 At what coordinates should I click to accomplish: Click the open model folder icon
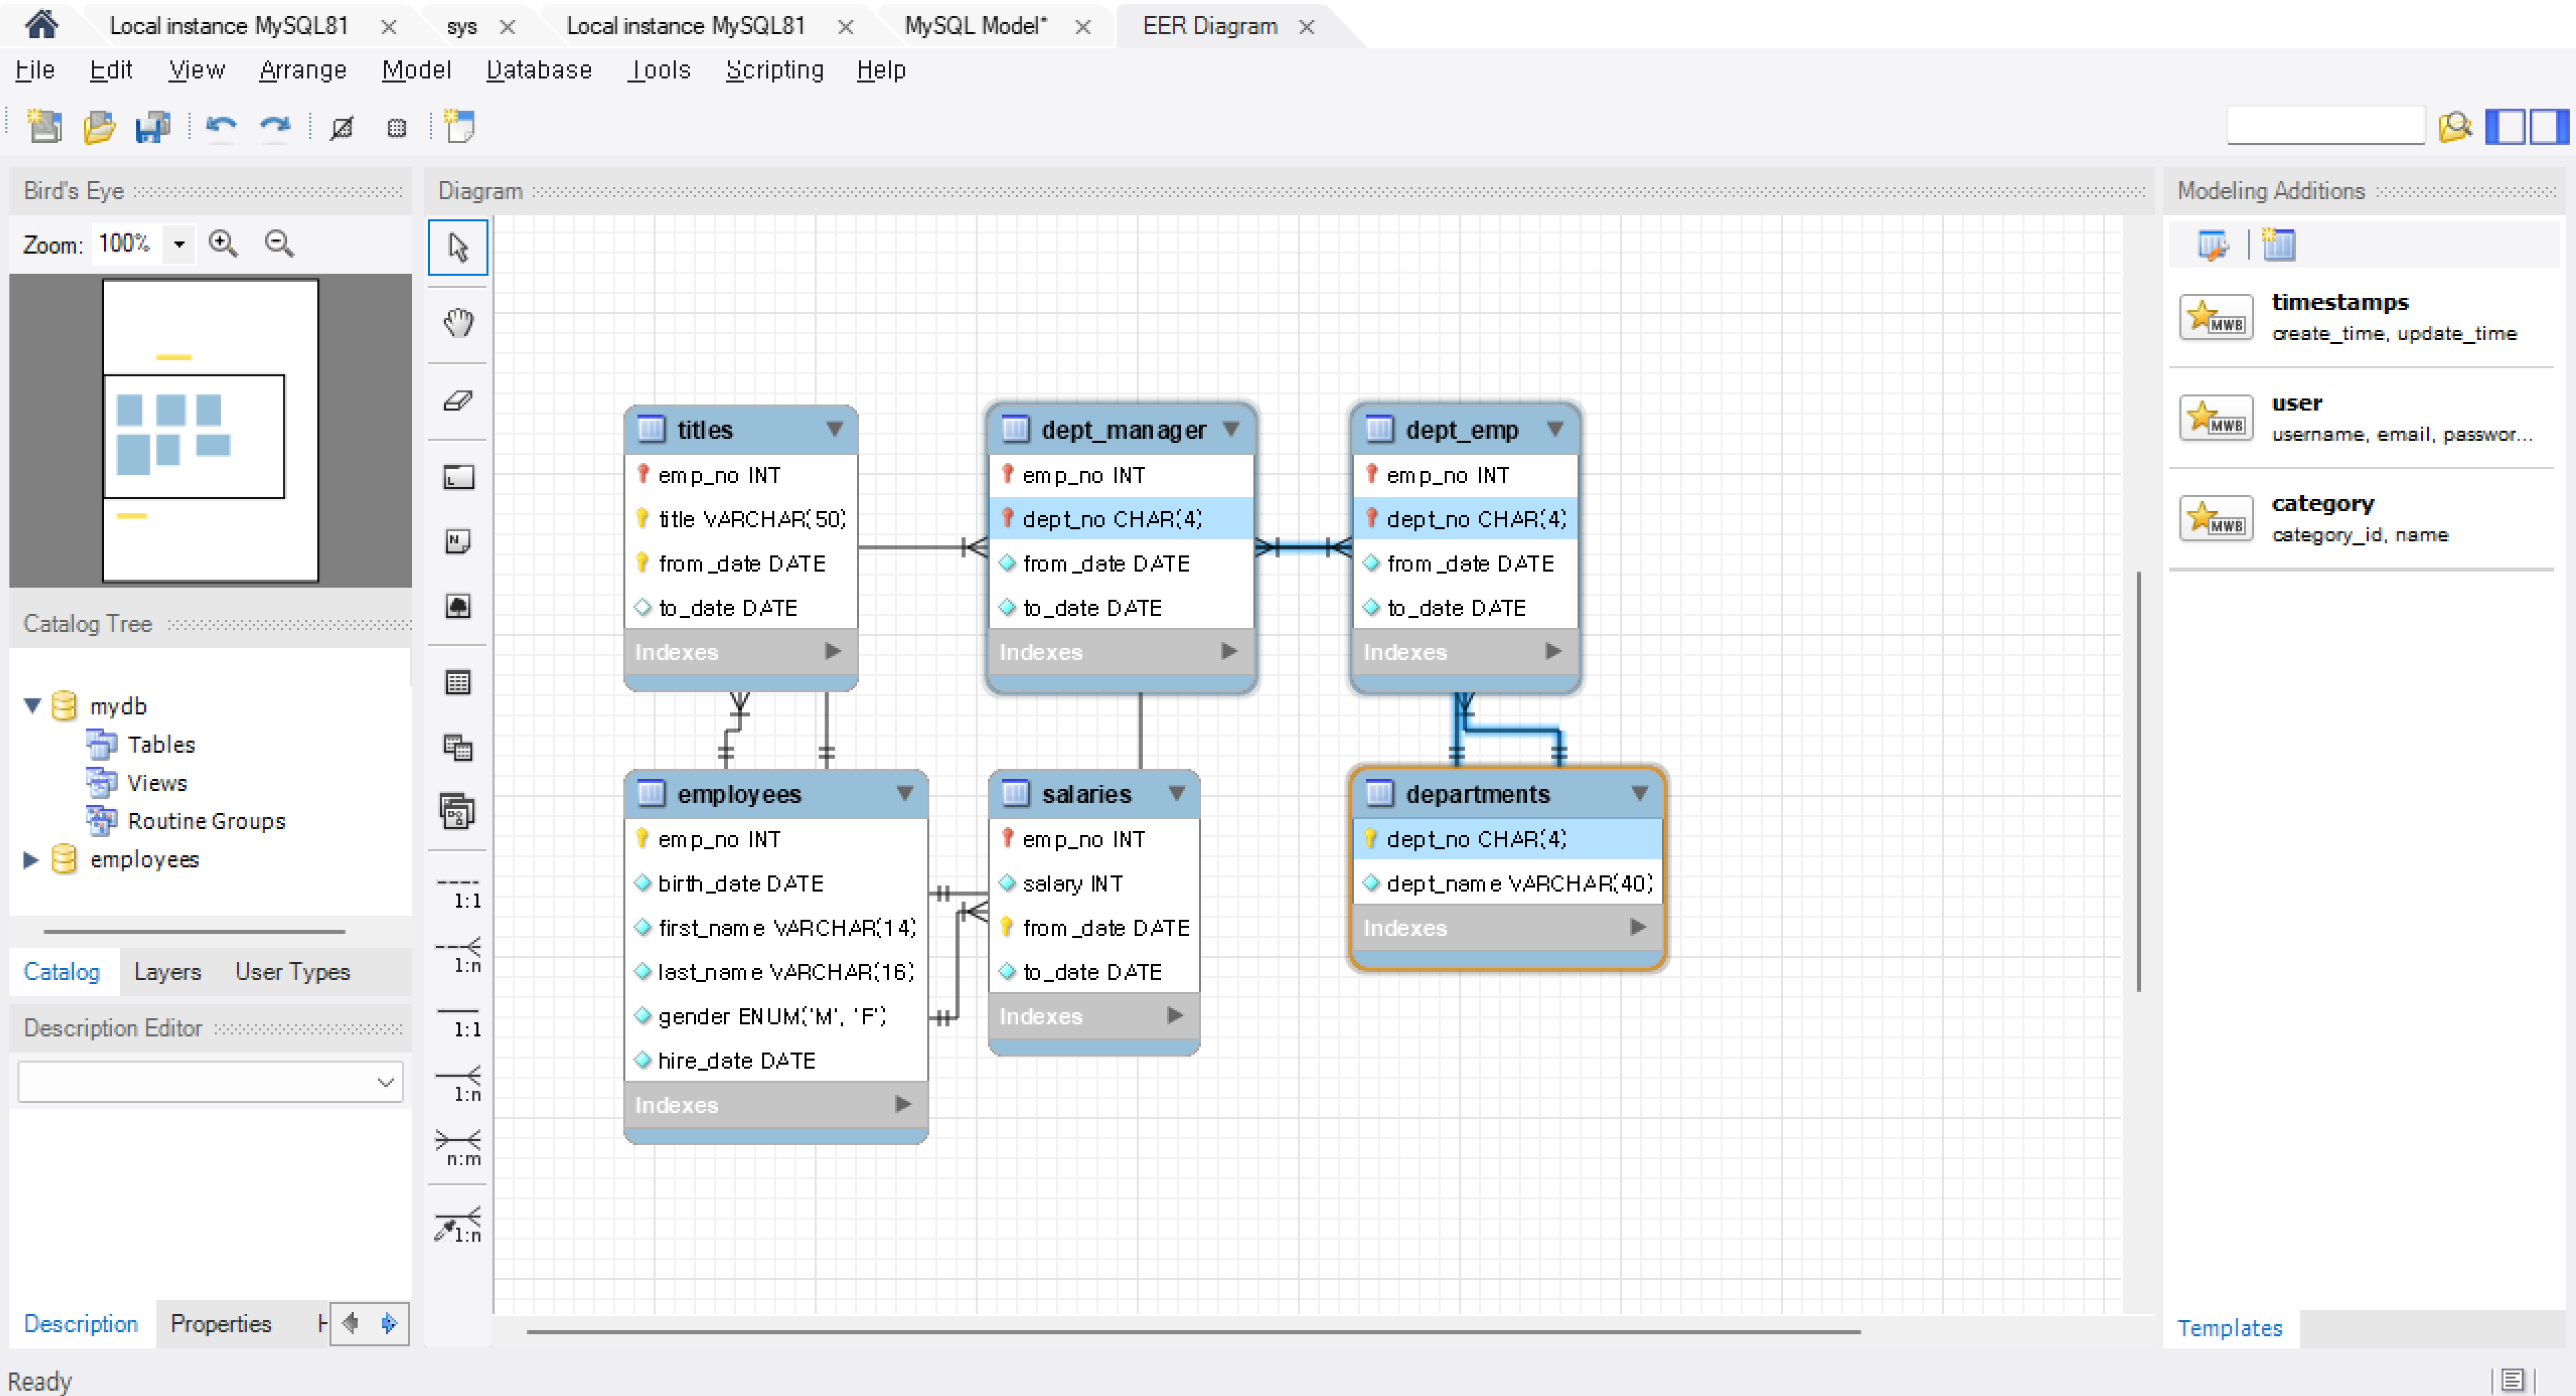(x=98, y=127)
